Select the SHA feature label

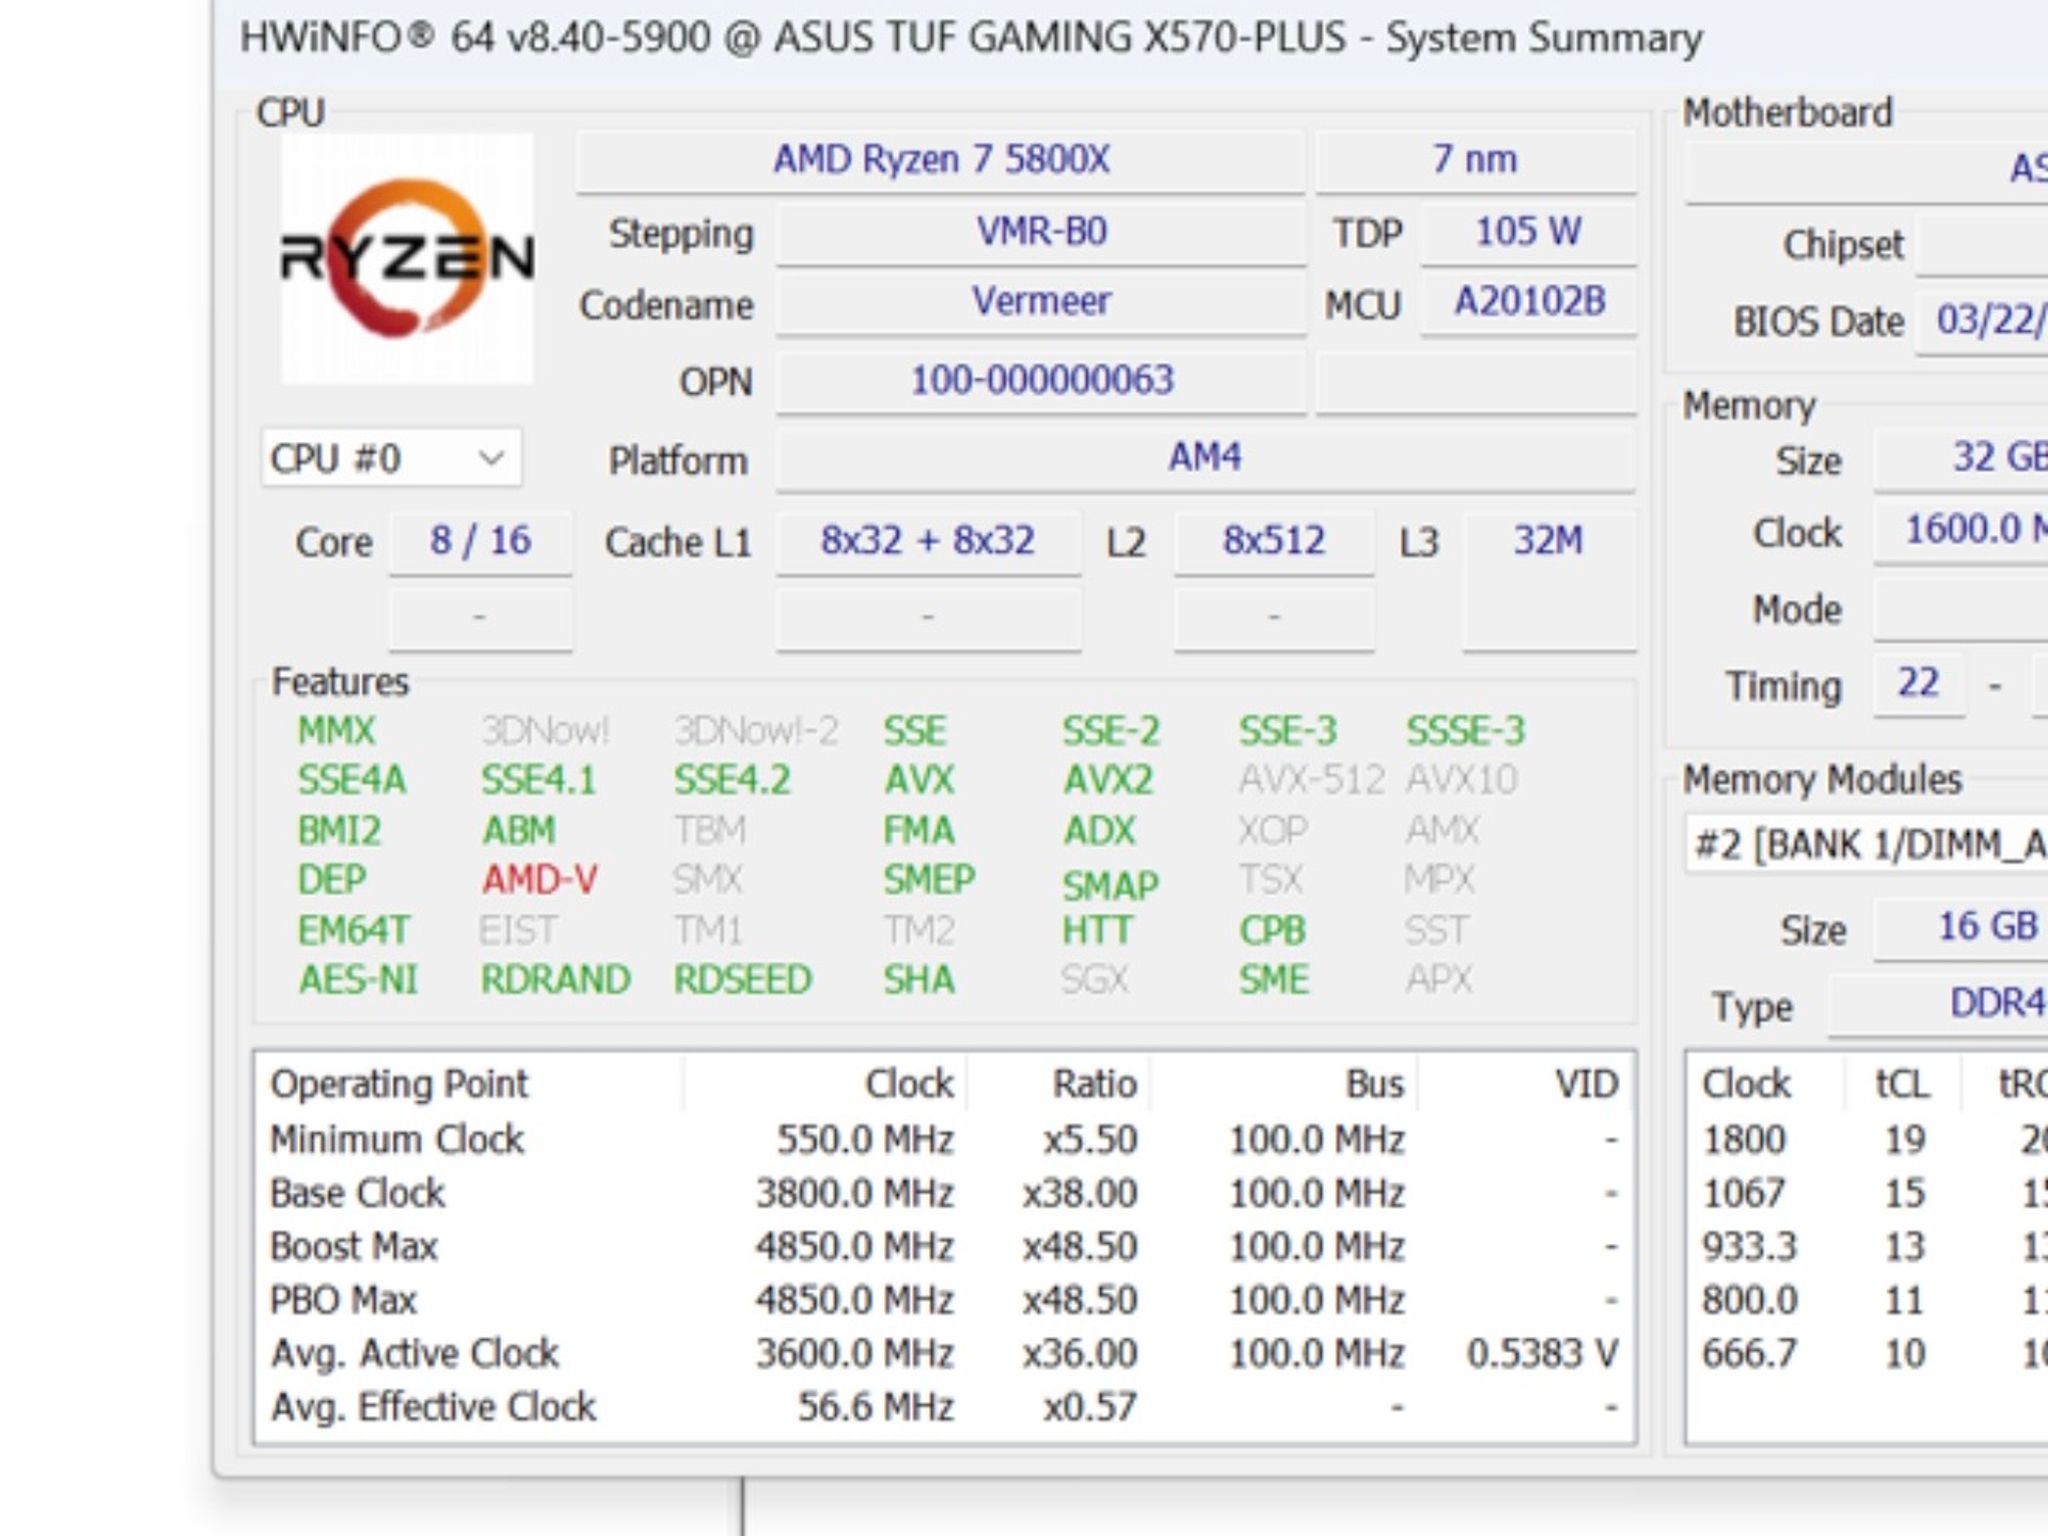[x=919, y=980]
